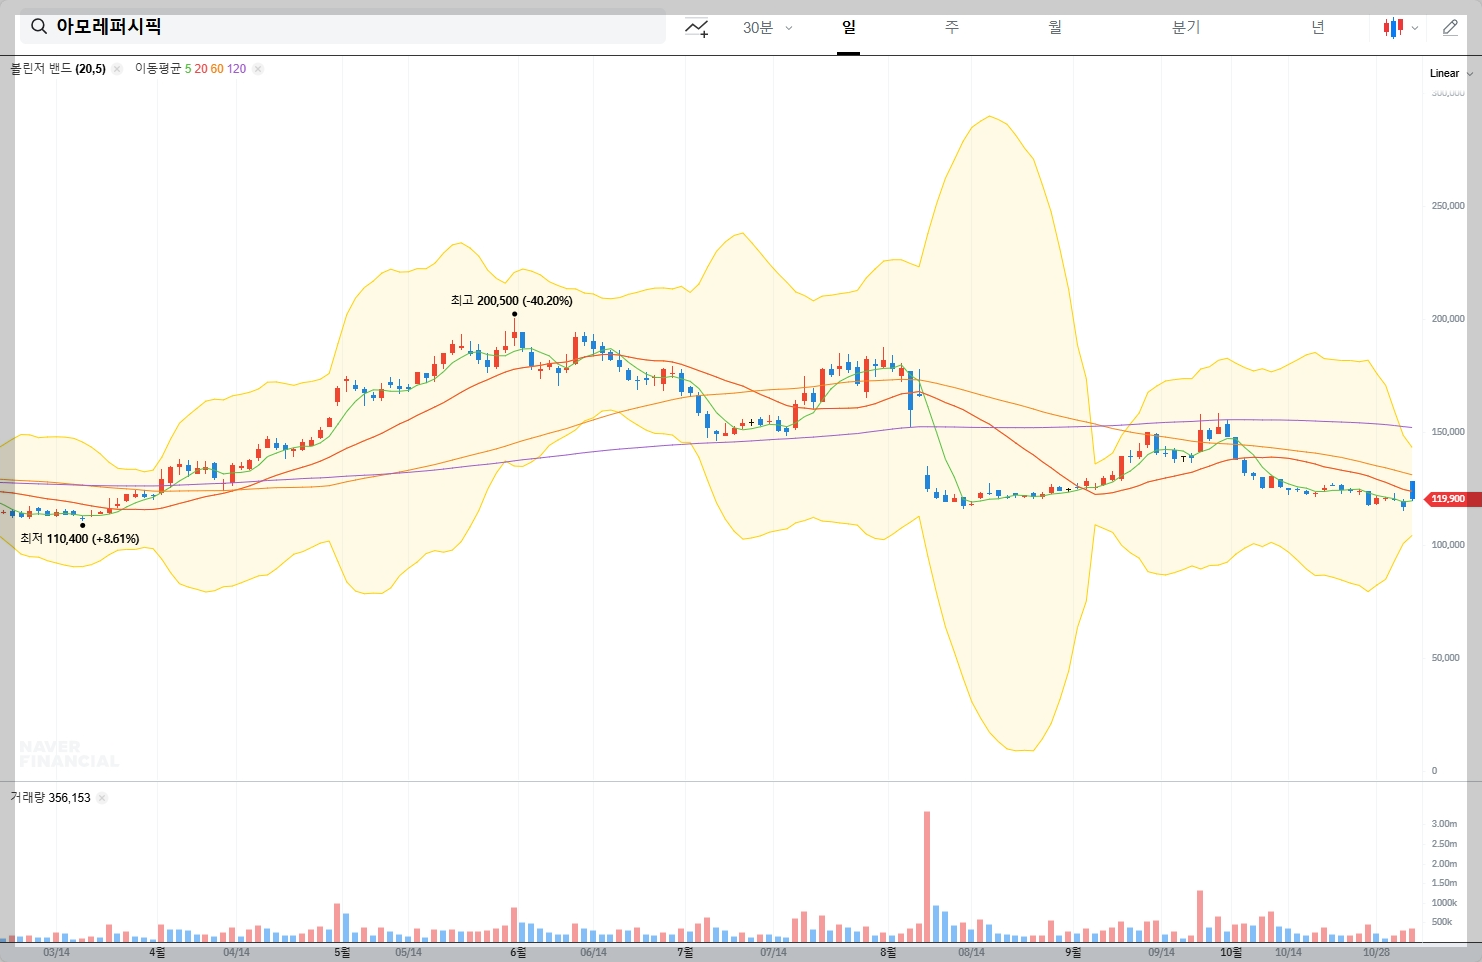The height and width of the screenshot is (962, 1482).
Task: Click the 500k volume axis label
Action: 1442,922
